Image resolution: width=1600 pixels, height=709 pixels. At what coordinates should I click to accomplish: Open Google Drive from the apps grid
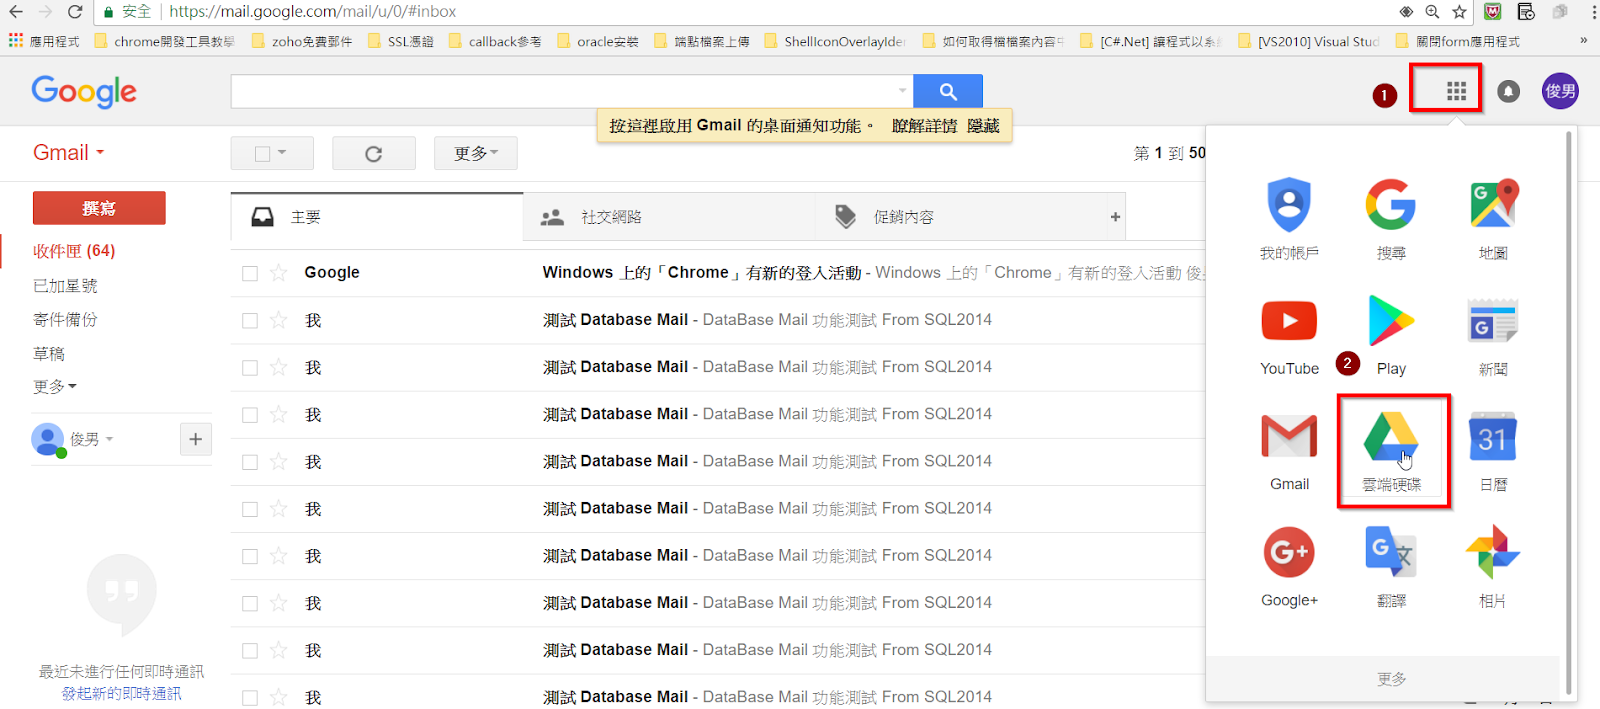point(1391,452)
